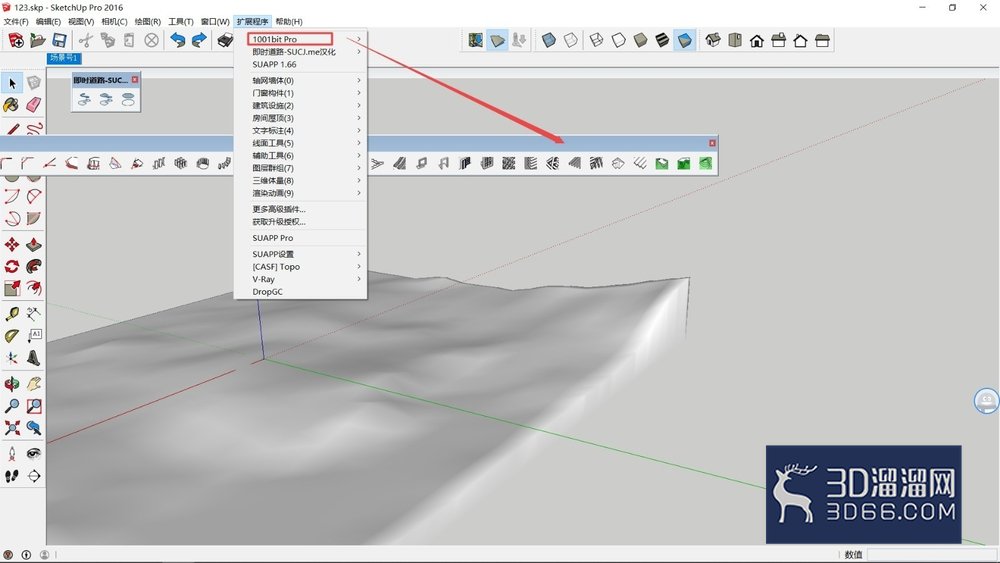Select the 场景号1 scene tab
Image resolution: width=1000 pixels, height=563 pixels.
click(x=64, y=58)
